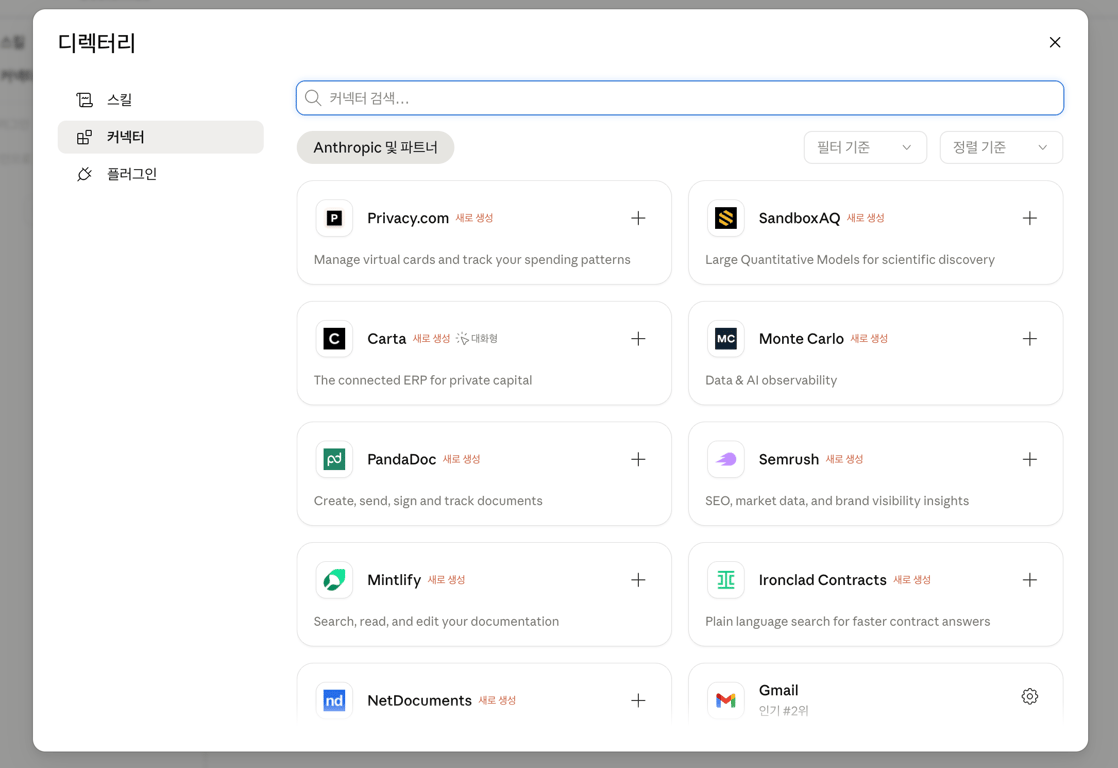
Task: Add the Semrush connector with plus icon
Action: pos(1030,459)
